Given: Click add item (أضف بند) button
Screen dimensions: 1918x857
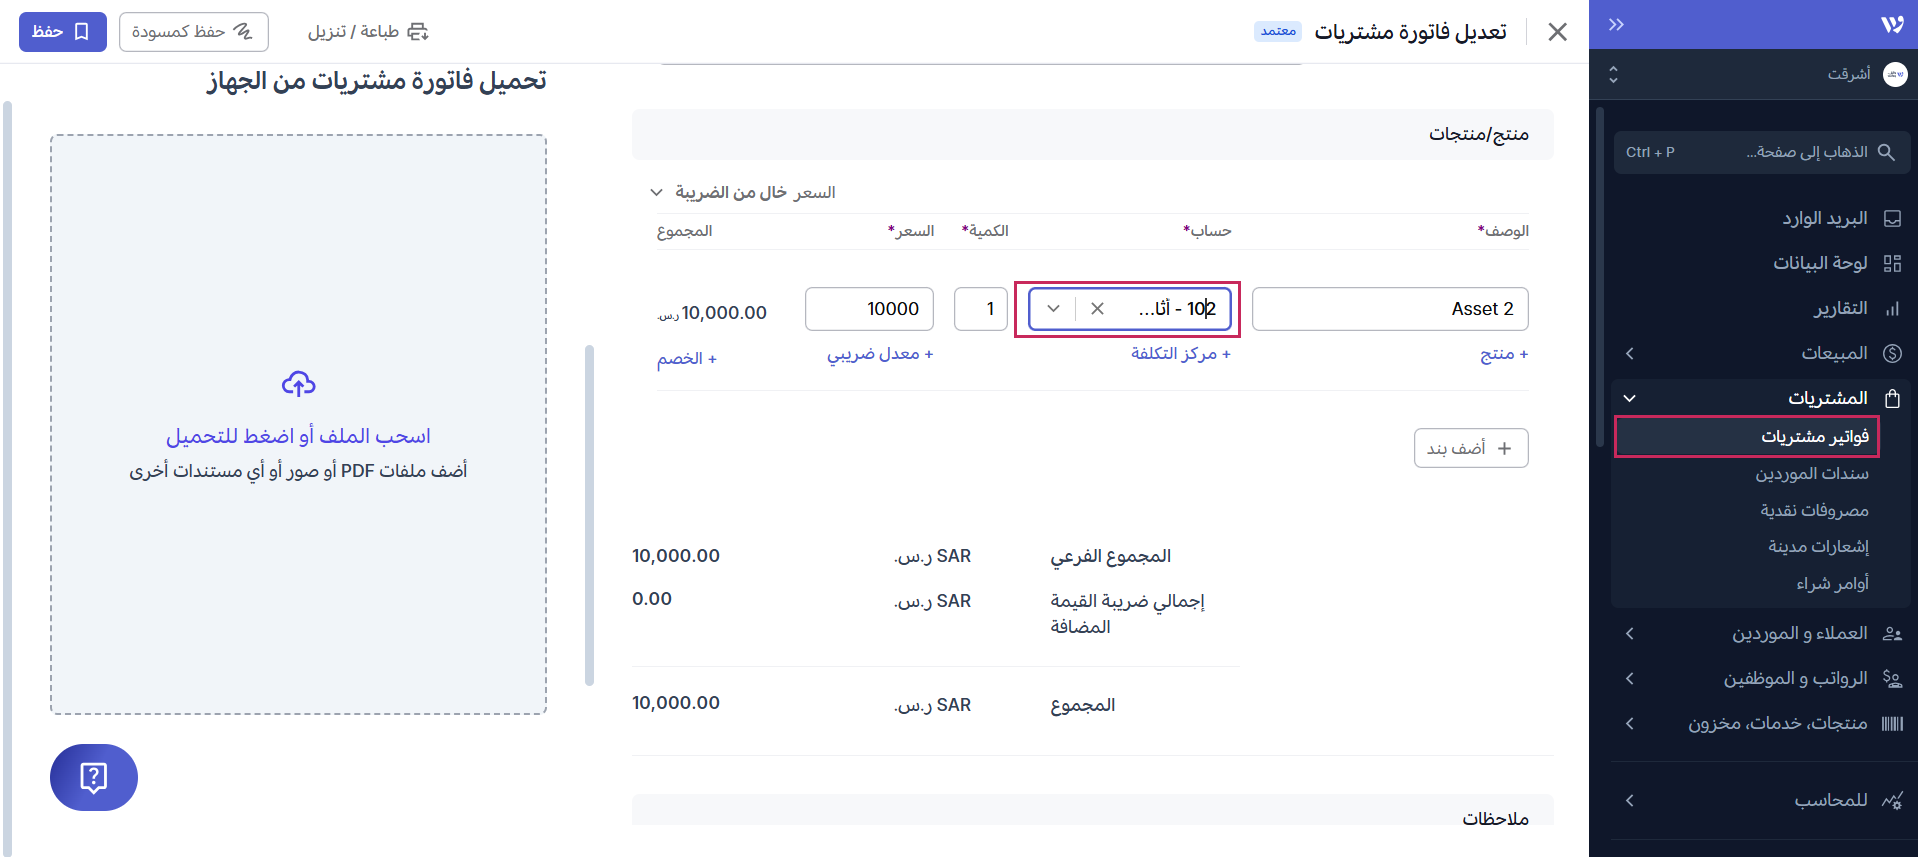Looking at the screenshot, I should click(1470, 448).
